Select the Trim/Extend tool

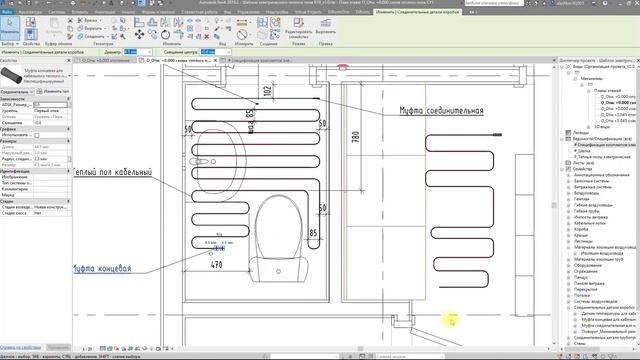point(178,35)
